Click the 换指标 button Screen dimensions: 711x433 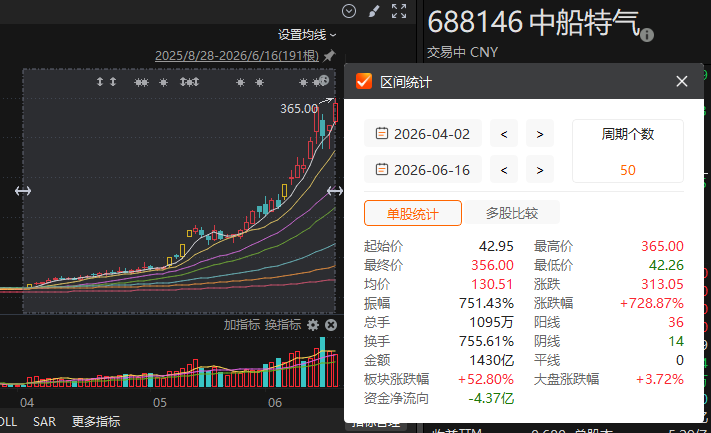[283, 325]
